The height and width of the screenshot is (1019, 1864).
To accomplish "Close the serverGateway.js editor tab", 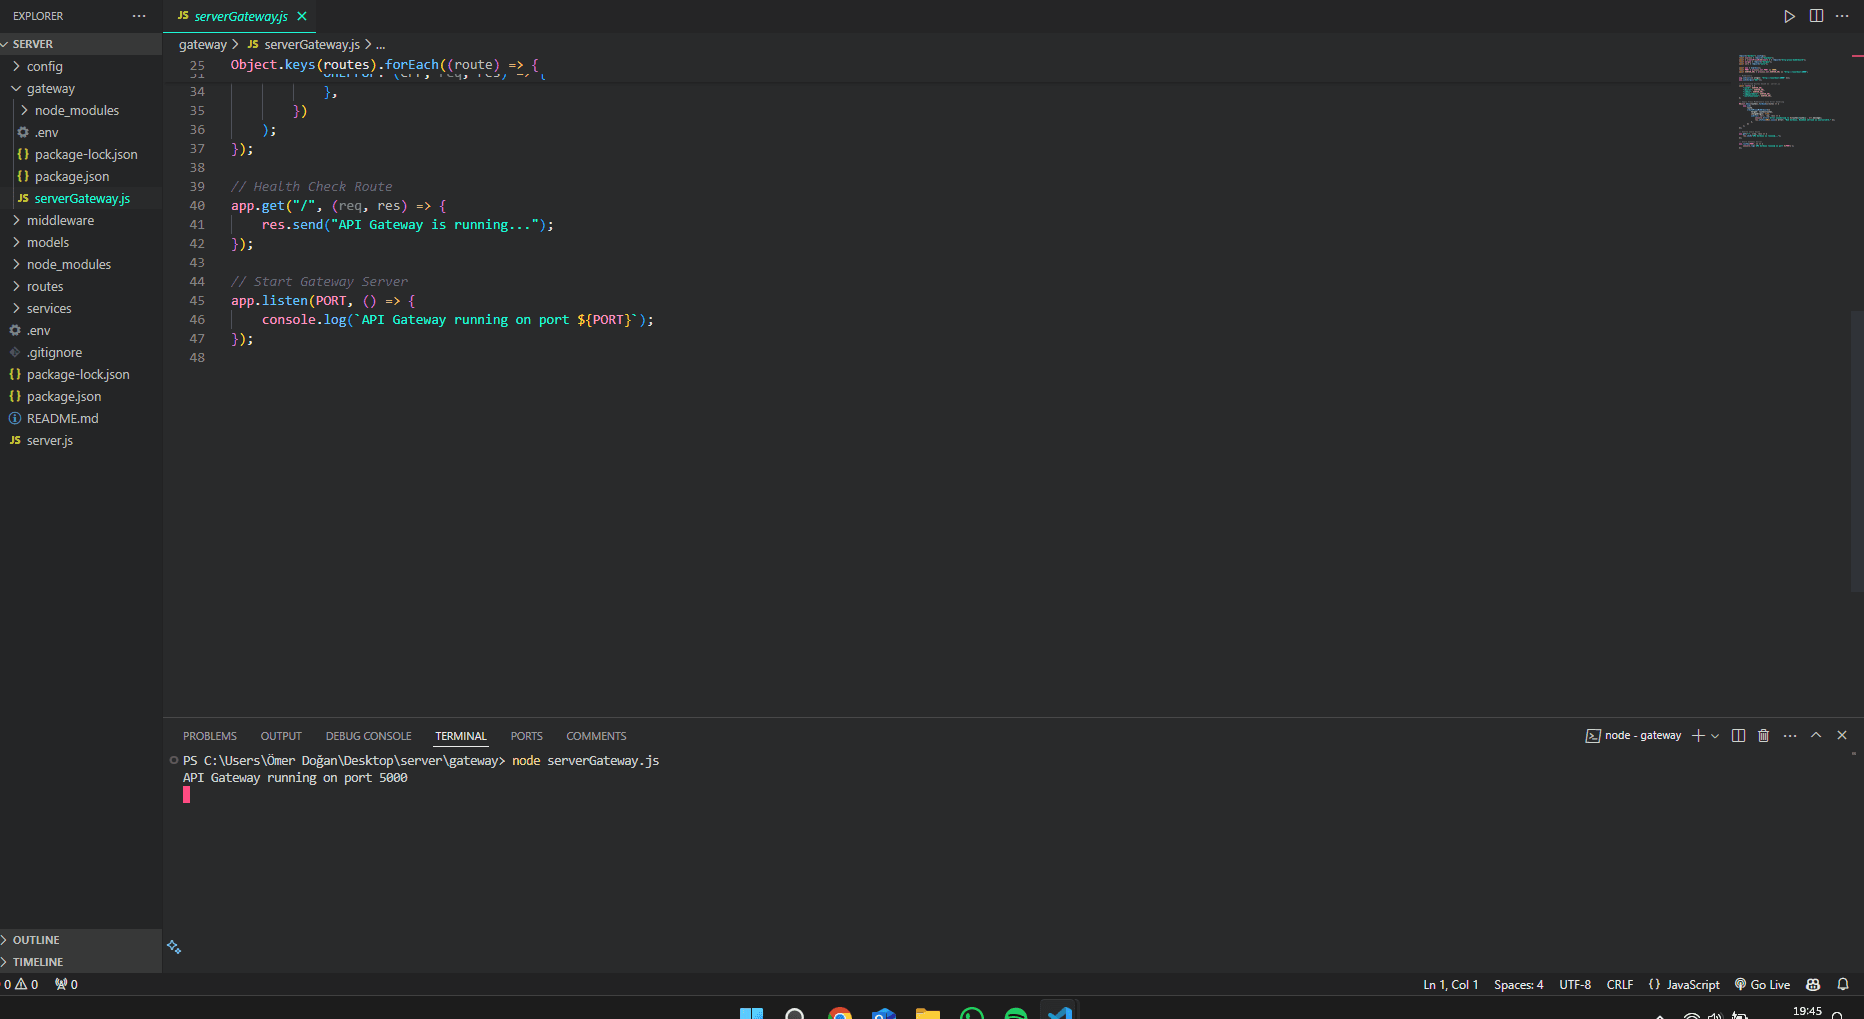I will 302,16.
